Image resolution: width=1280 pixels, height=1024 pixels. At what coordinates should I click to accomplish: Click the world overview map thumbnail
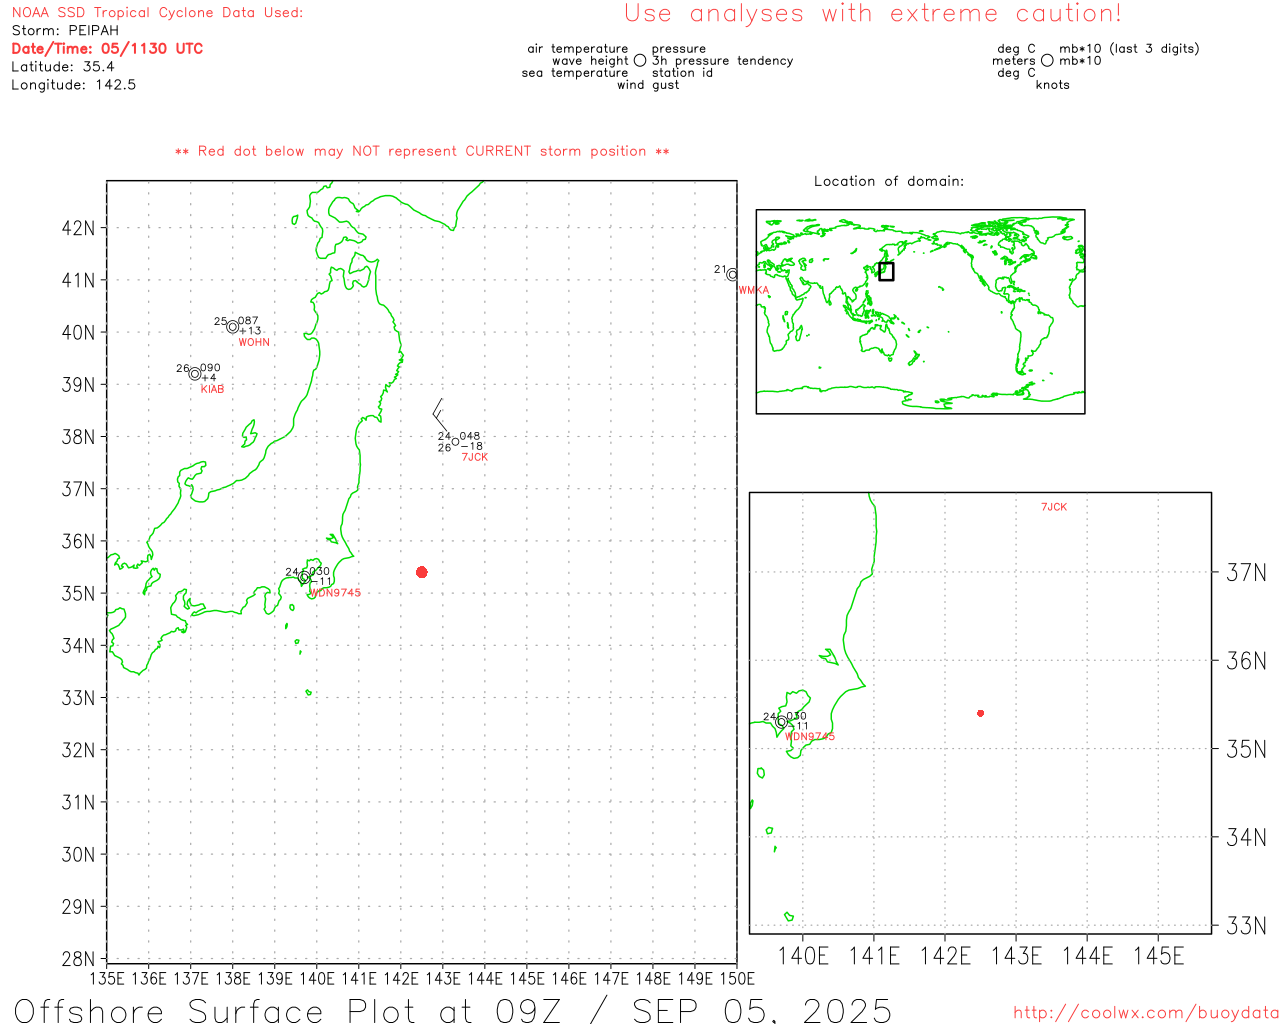coord(920,312)
